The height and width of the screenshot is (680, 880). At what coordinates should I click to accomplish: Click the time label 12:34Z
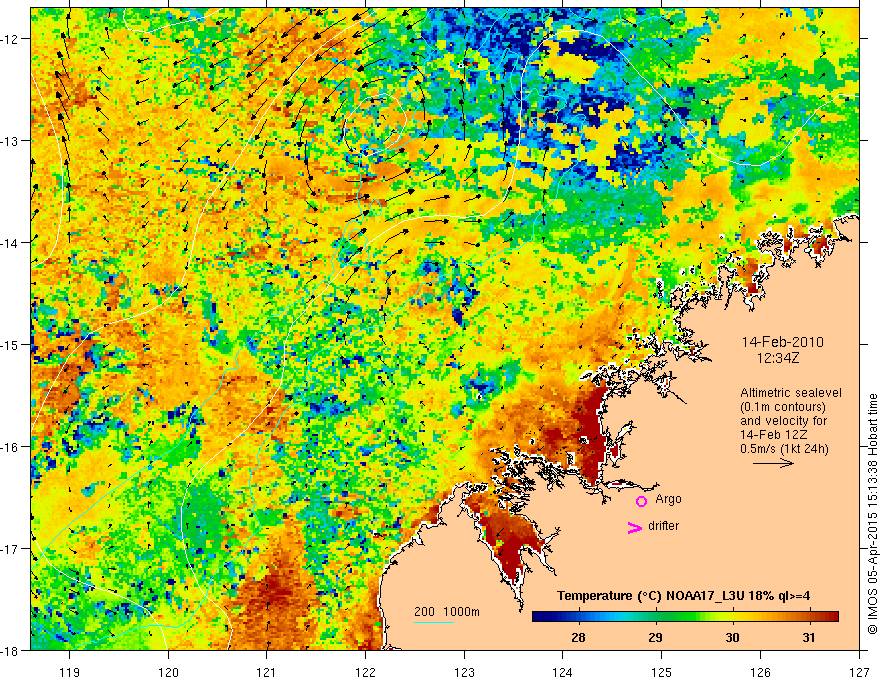point(777,358)
